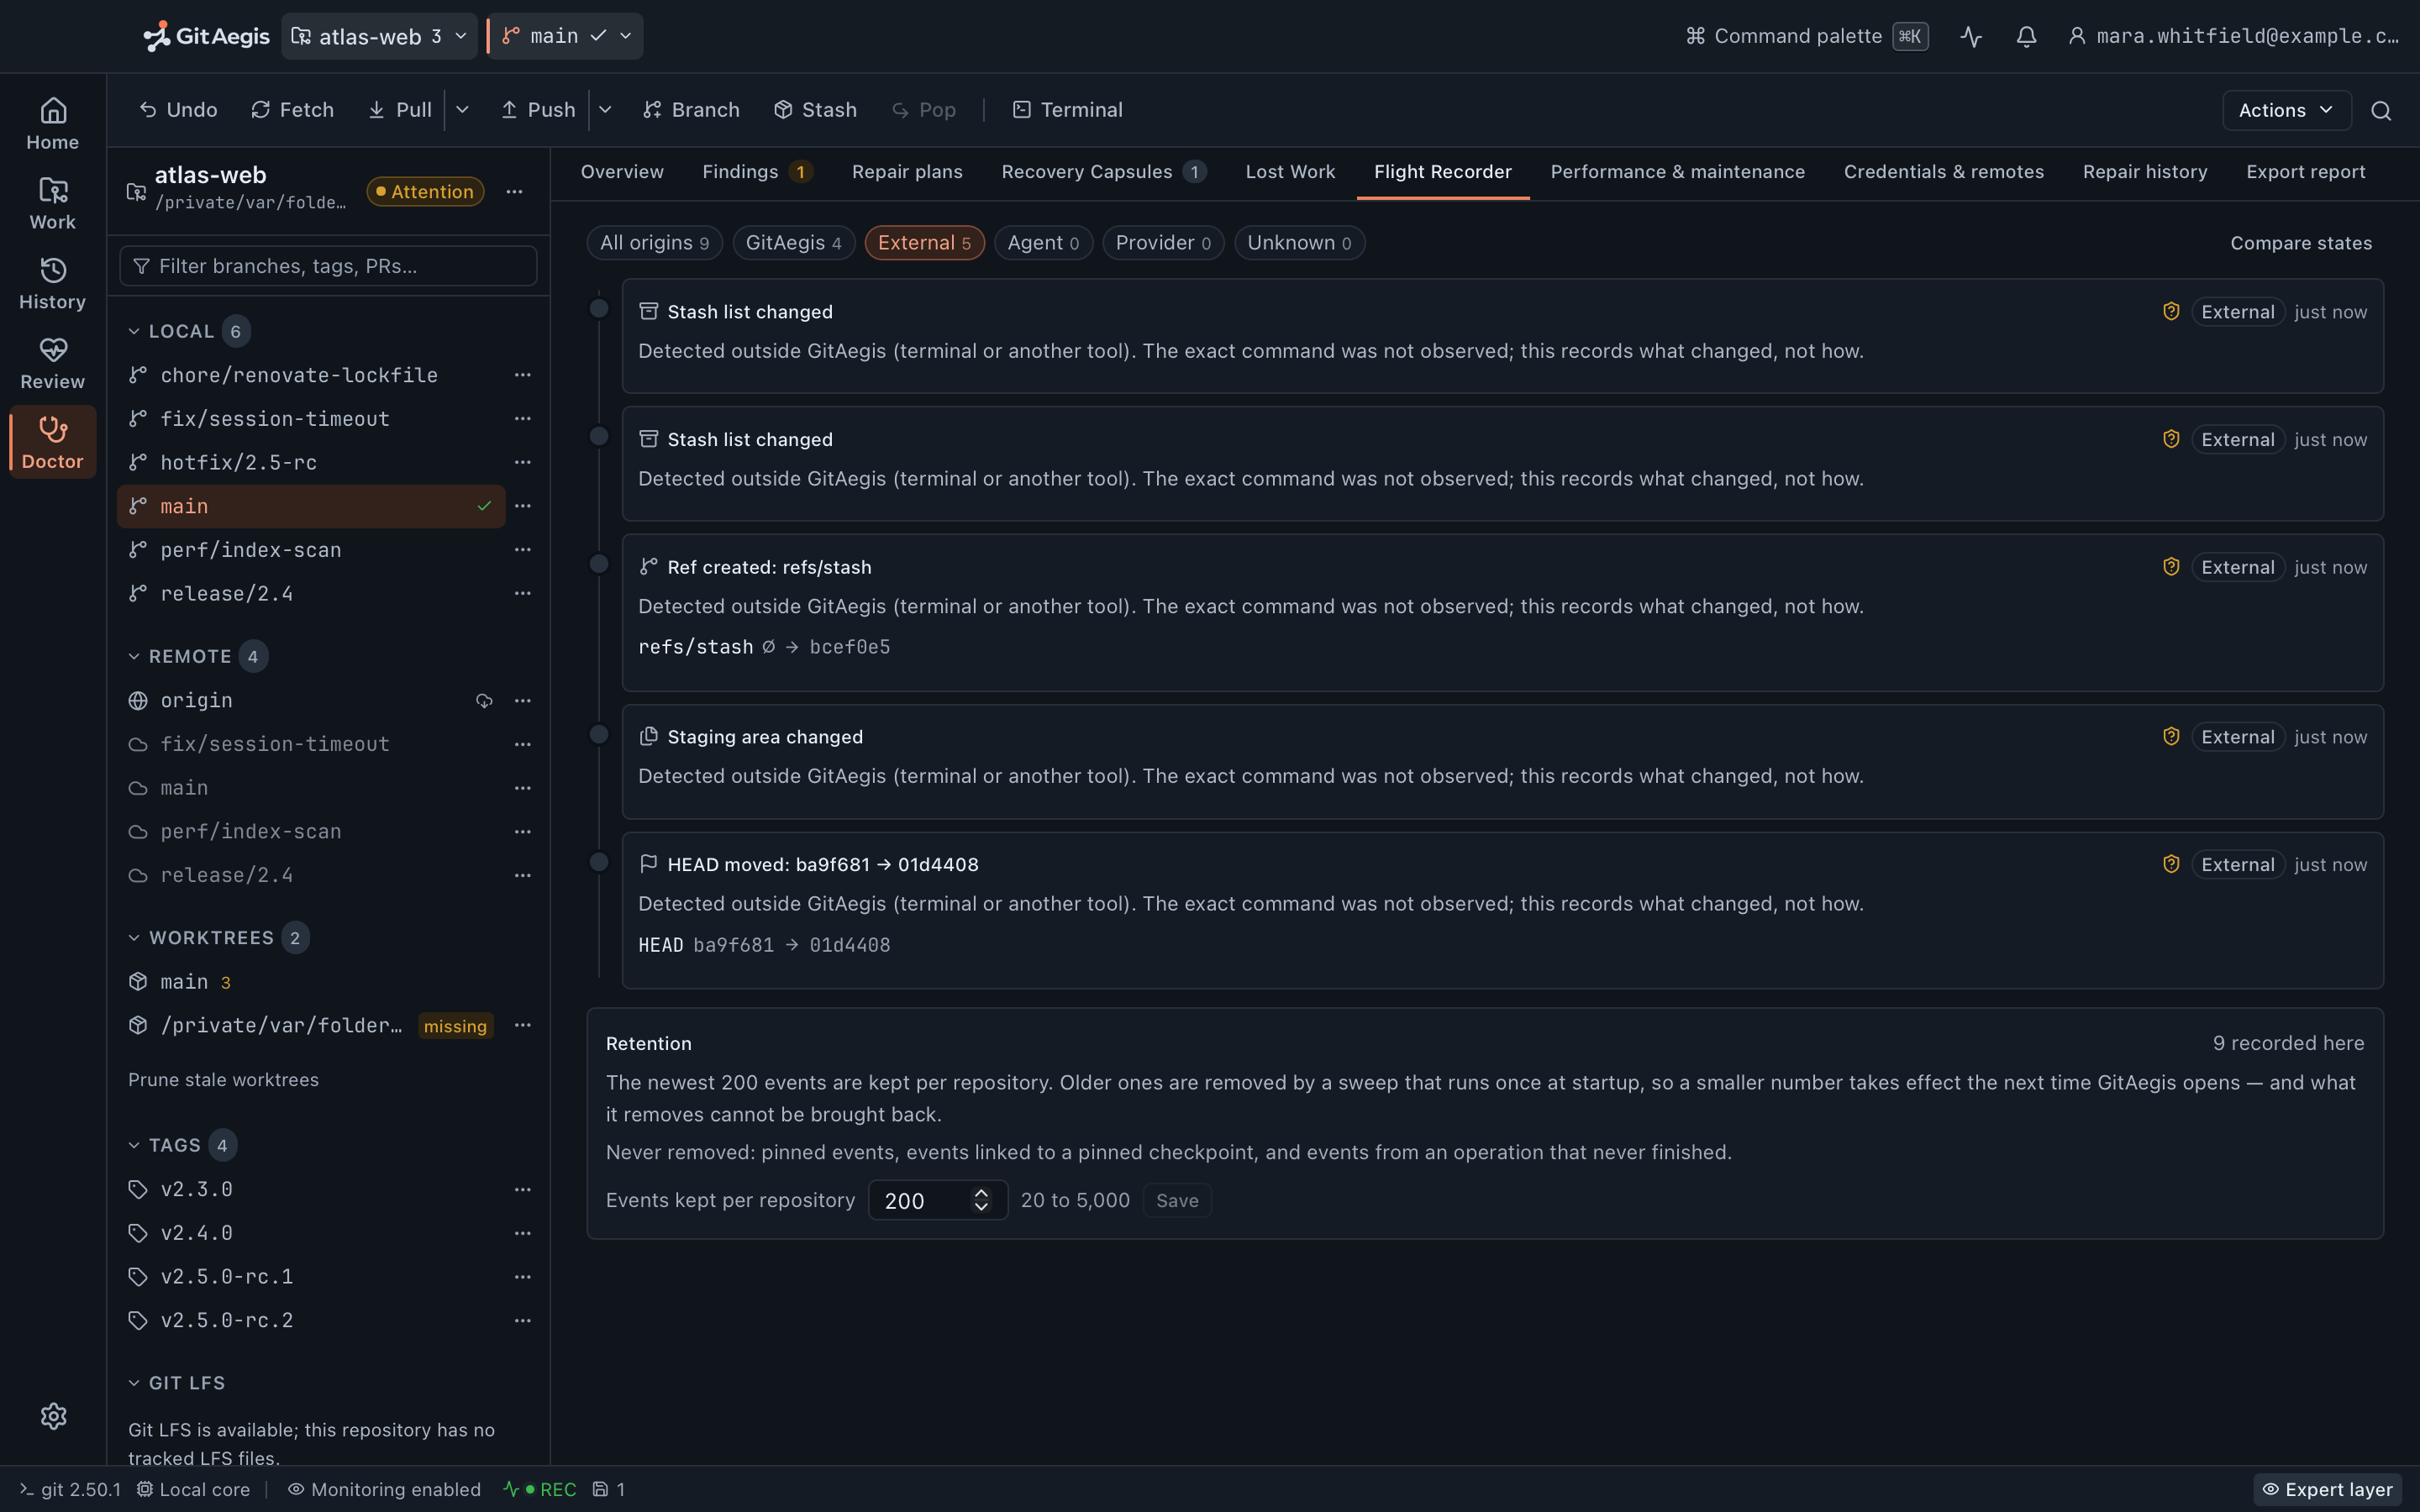Open the Export report tab

click(x=2305, y=172)
